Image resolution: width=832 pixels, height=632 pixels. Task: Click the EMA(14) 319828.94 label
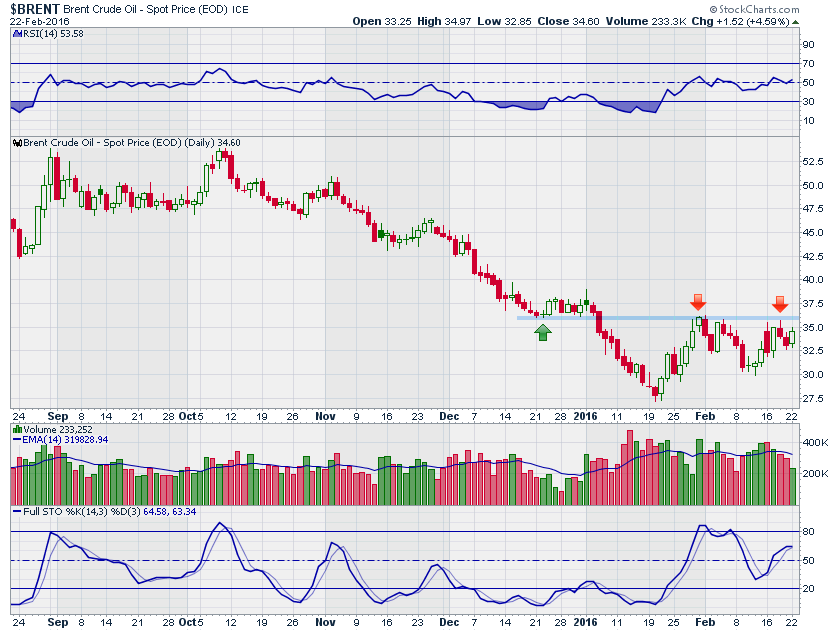click(65, 439)
